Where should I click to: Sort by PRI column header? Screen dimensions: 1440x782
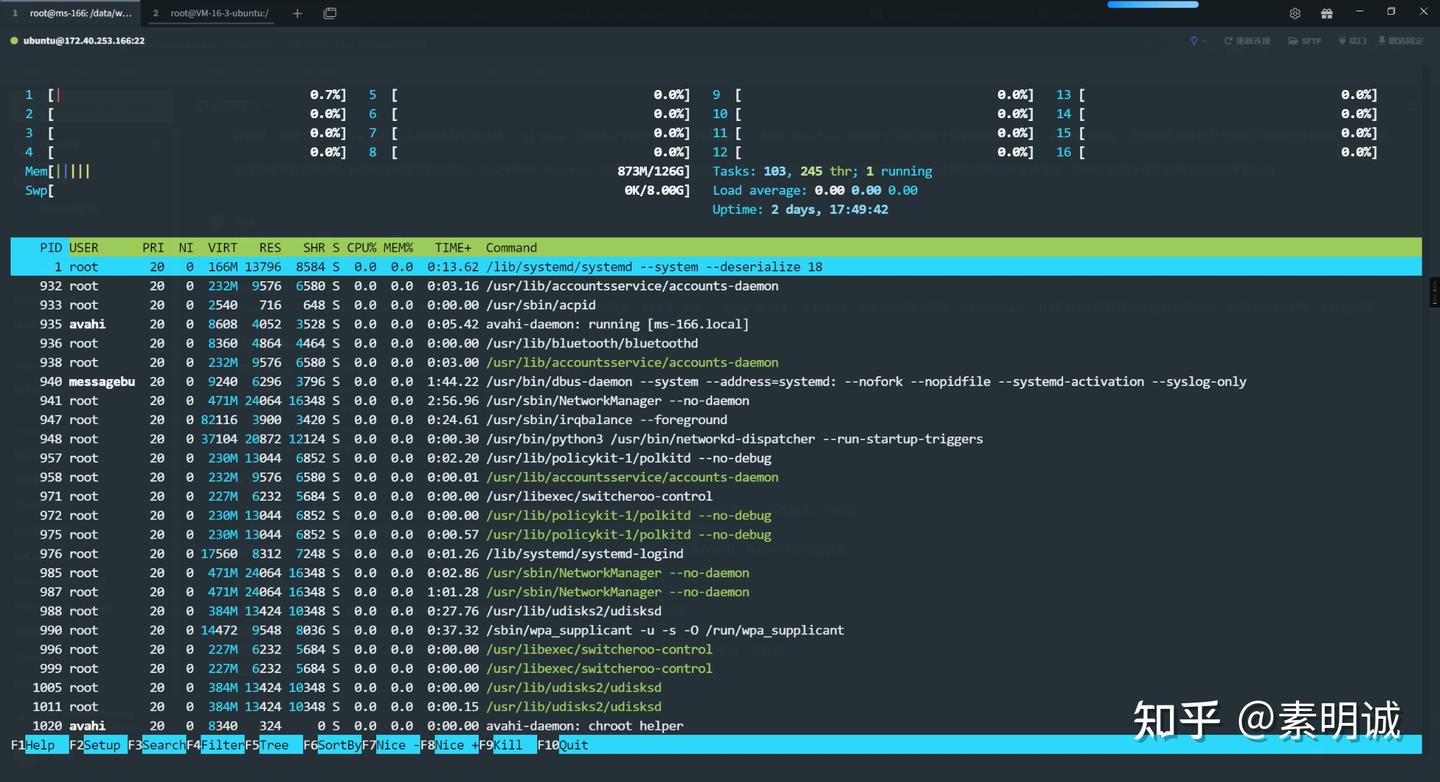pos(153,248)
